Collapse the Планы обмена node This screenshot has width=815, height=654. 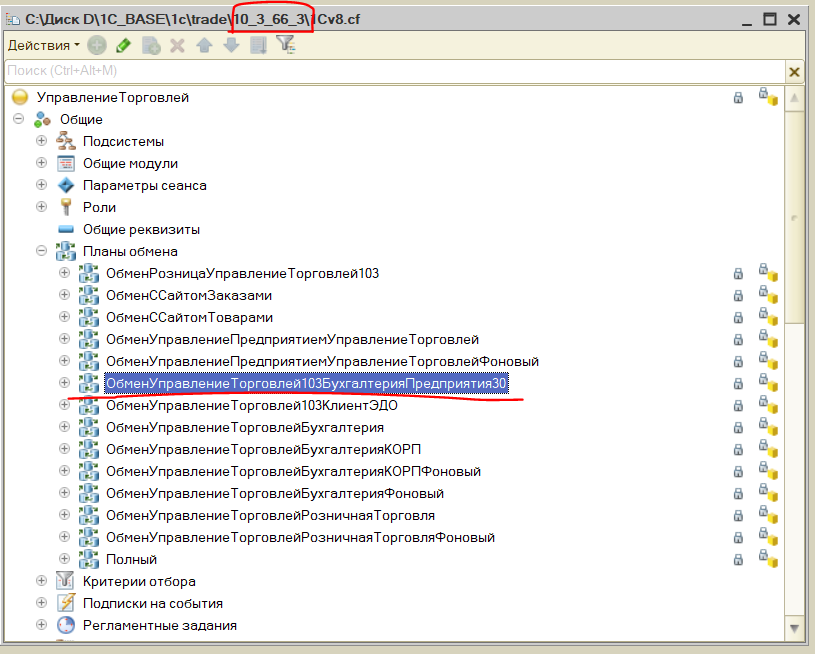coord(42,251)
